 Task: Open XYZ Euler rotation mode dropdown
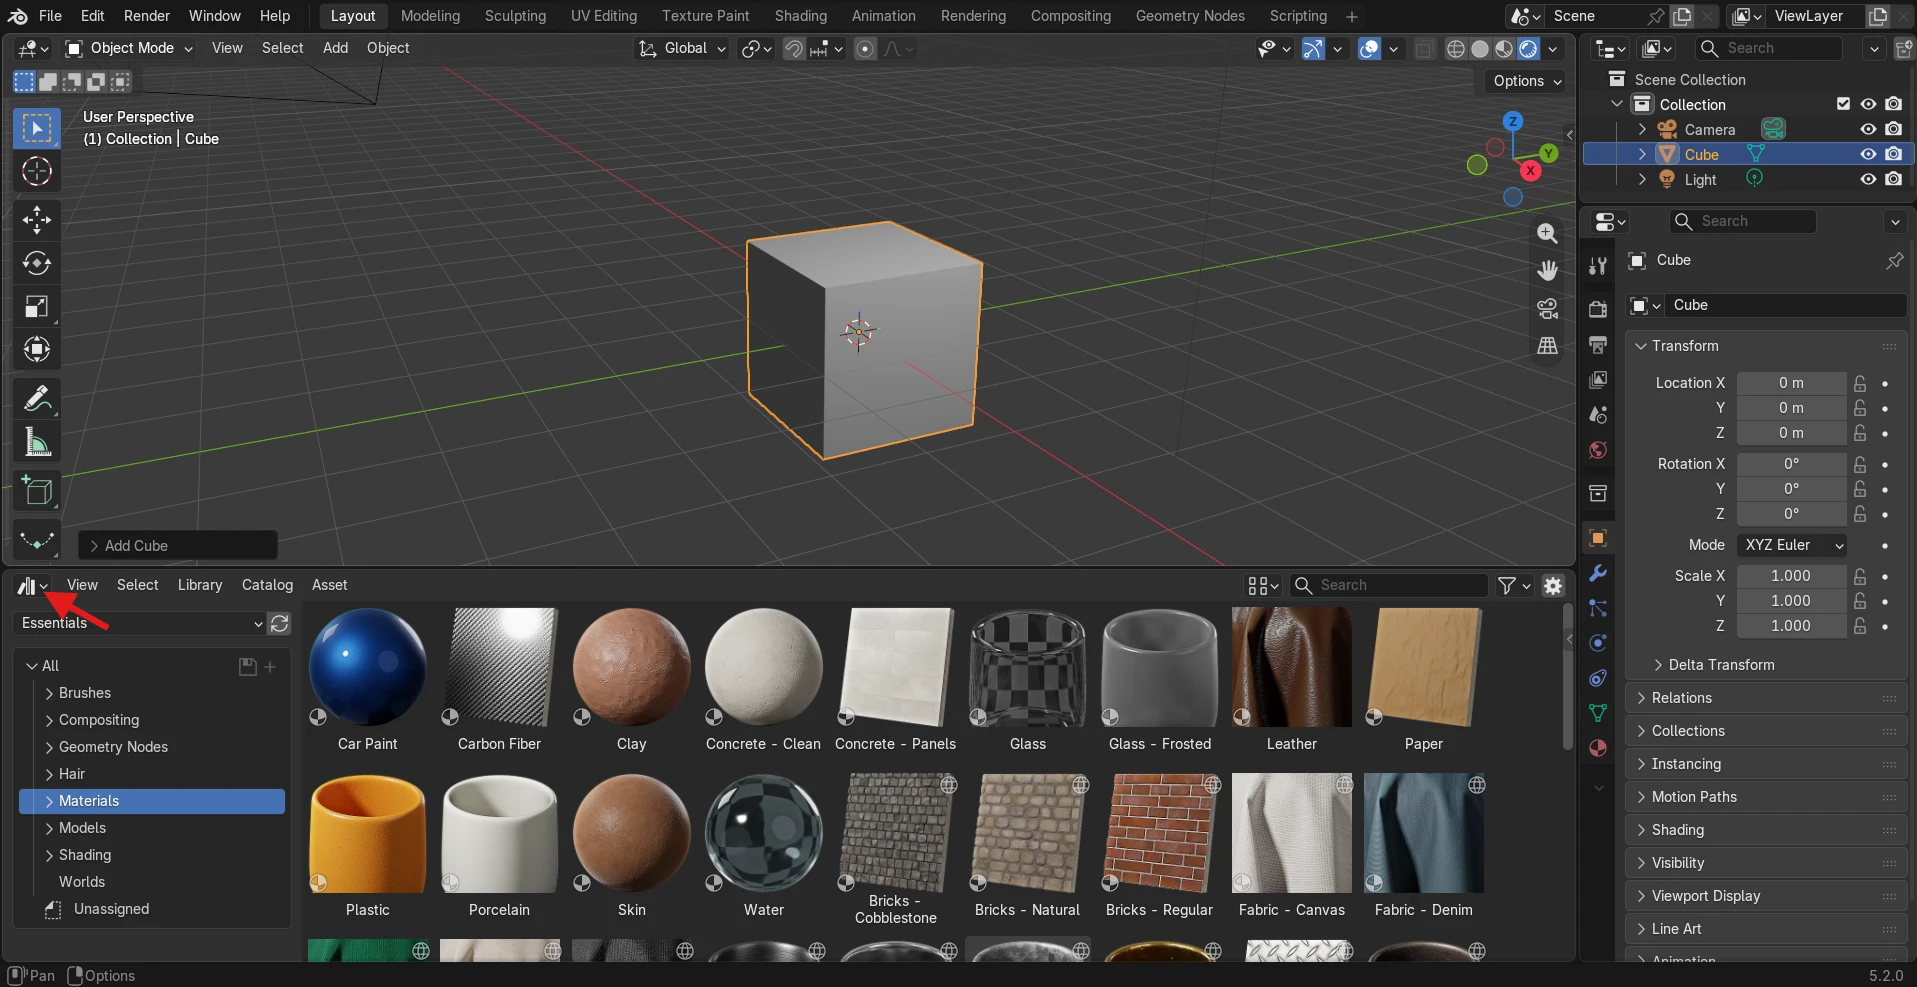[1791, 545]
